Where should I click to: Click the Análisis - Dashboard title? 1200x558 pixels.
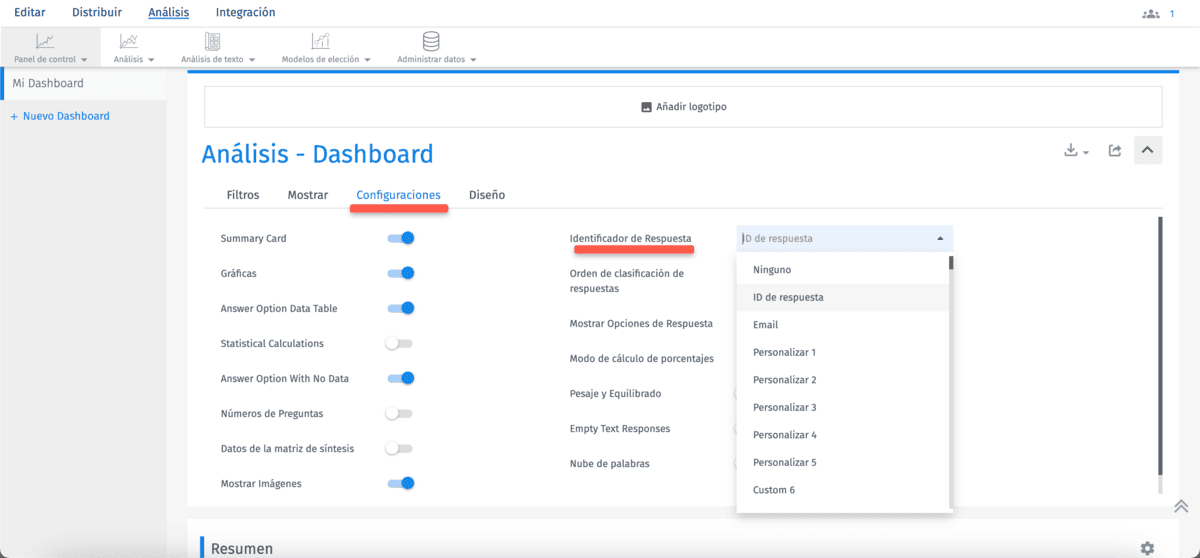[318, 154]
